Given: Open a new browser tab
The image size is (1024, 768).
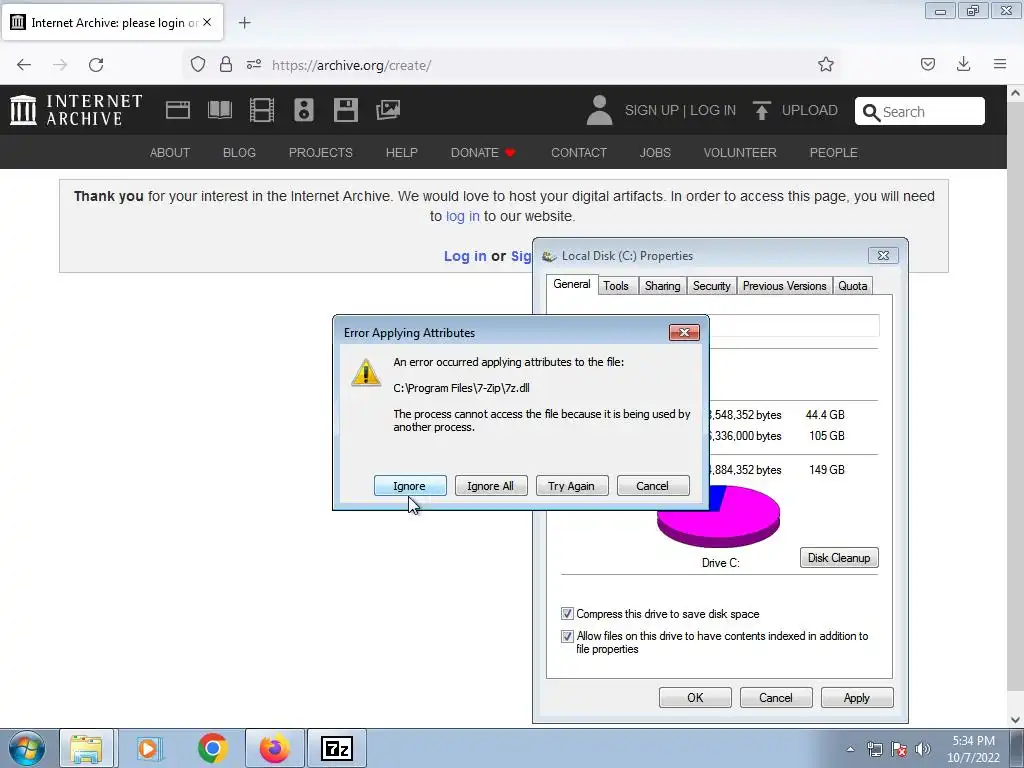Looking at the screenshot, I should pos(244,23).
